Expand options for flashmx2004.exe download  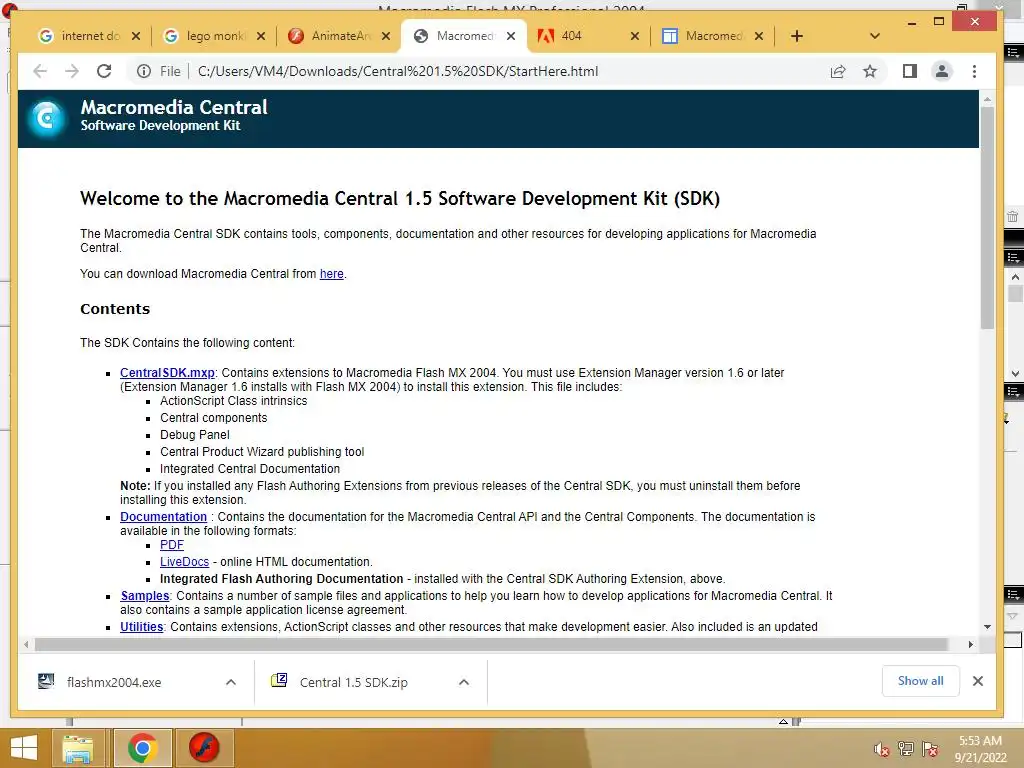(x=231, y=682)
